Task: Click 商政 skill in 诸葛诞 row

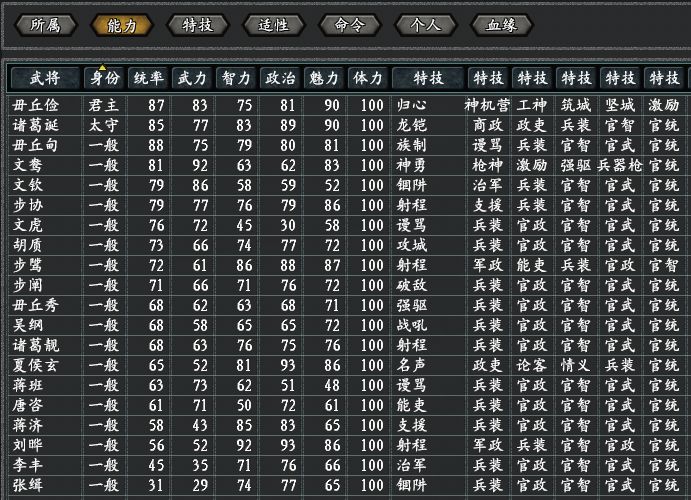Action: point(488,126)
